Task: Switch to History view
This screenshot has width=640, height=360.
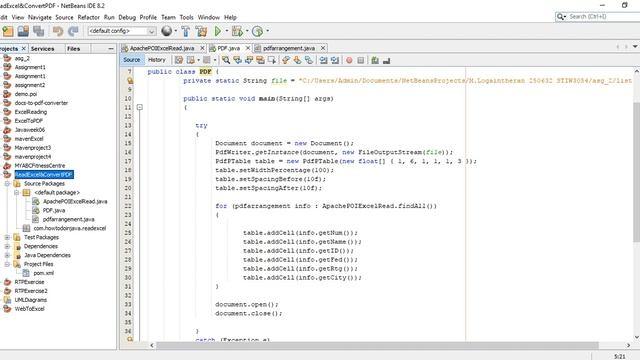Action: click(157, 60)
